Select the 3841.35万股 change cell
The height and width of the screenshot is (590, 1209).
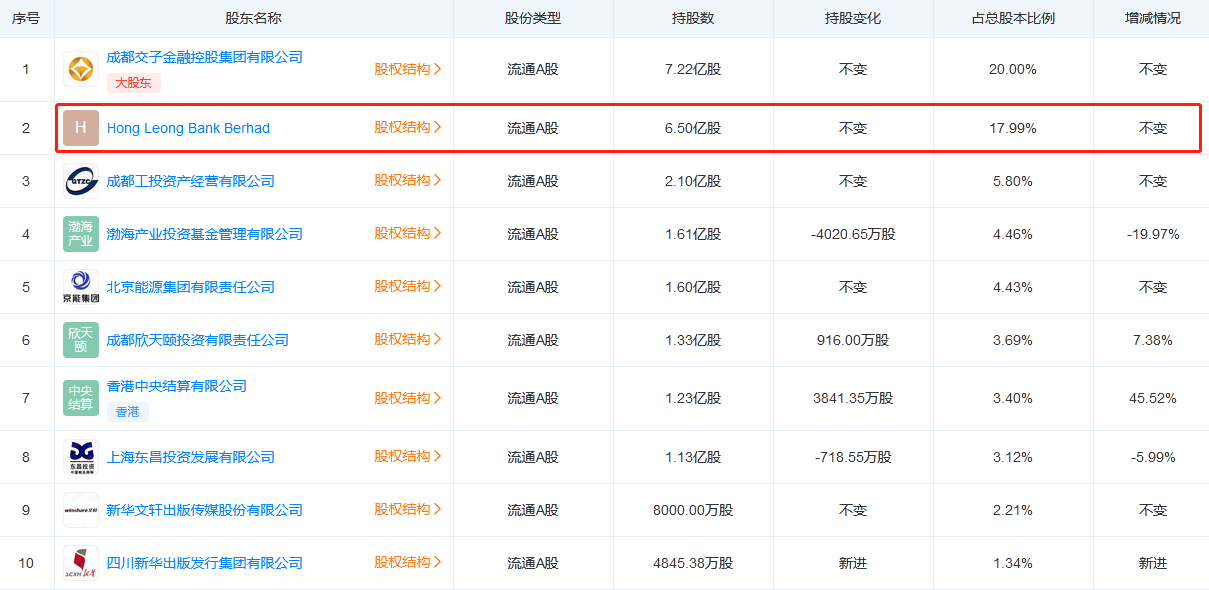[x=853, y=398]
